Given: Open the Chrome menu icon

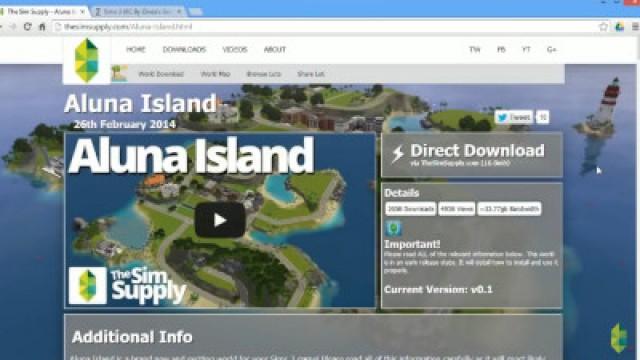Looking at the screenshot, I should click(636, 27).
